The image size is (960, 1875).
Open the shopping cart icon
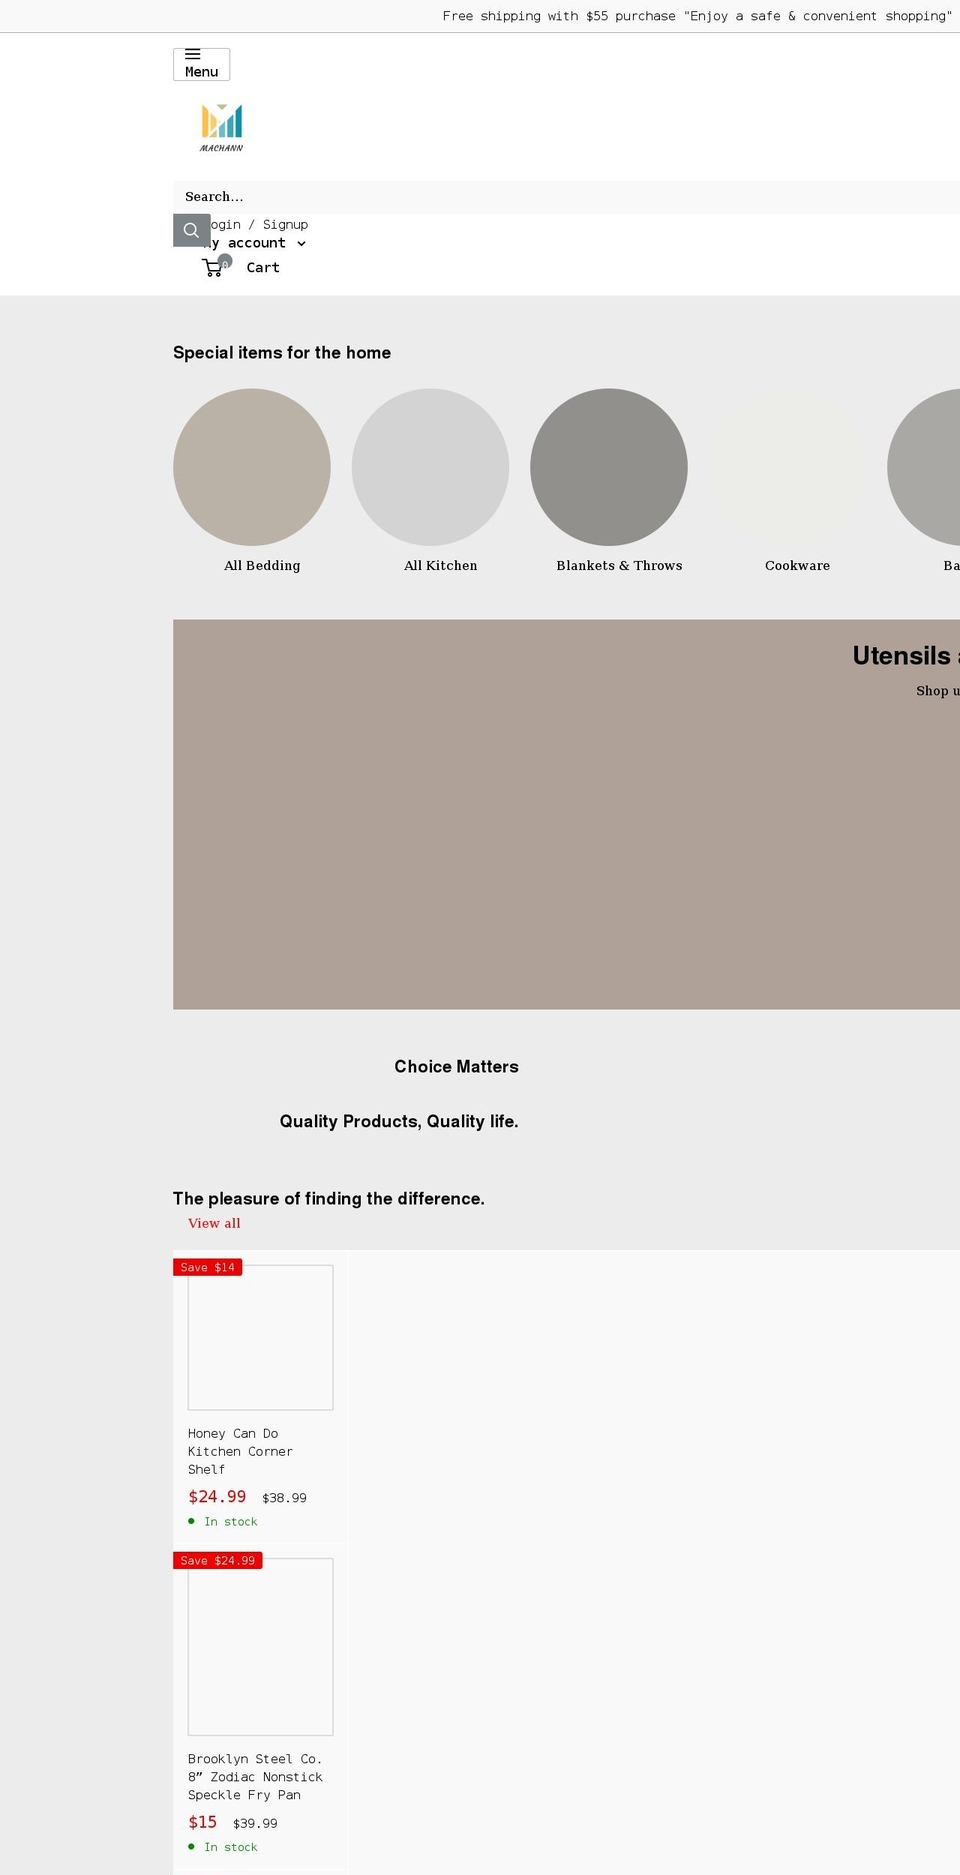[216, 267]
